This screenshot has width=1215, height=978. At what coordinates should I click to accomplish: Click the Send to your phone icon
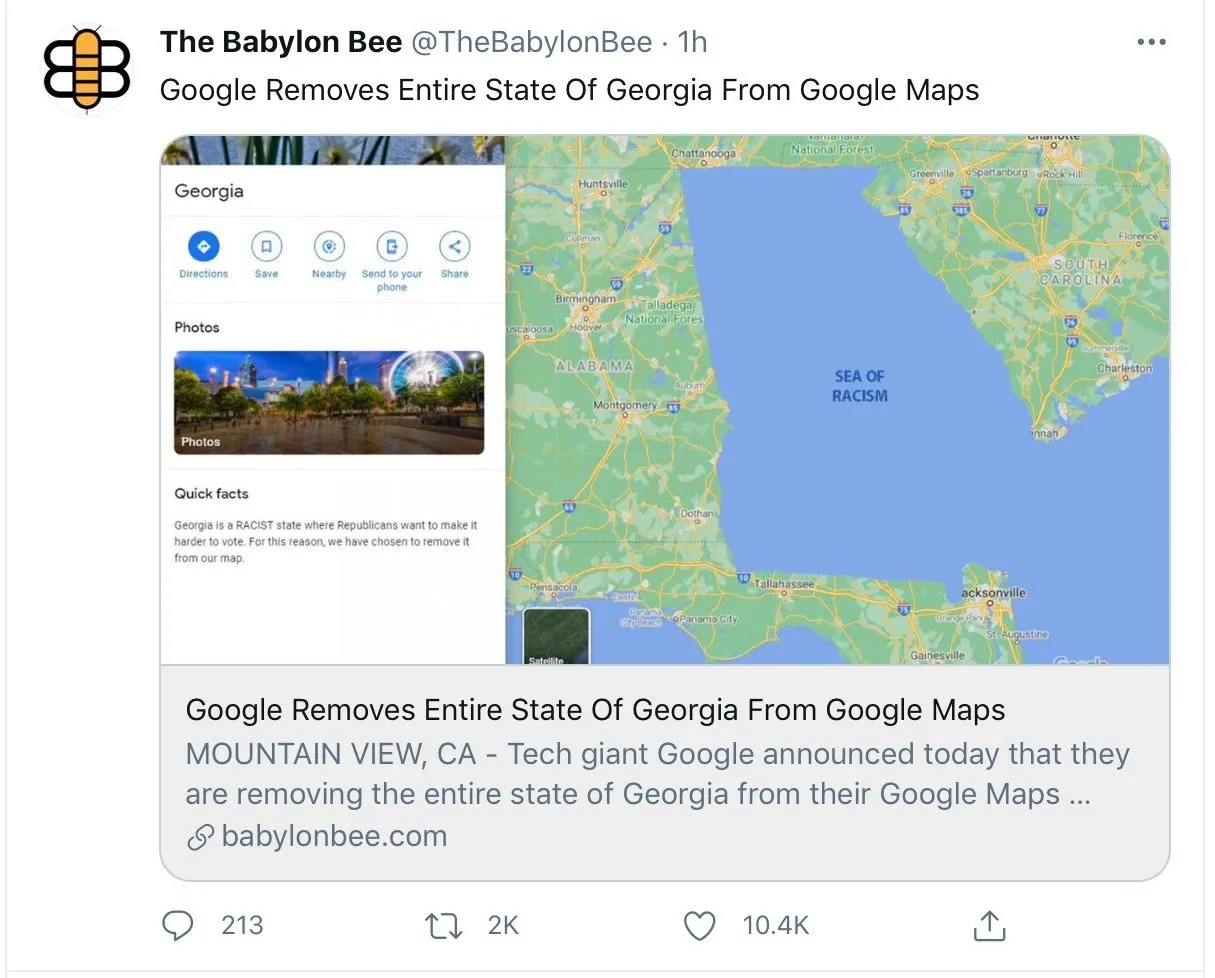(x=392, y=246)
